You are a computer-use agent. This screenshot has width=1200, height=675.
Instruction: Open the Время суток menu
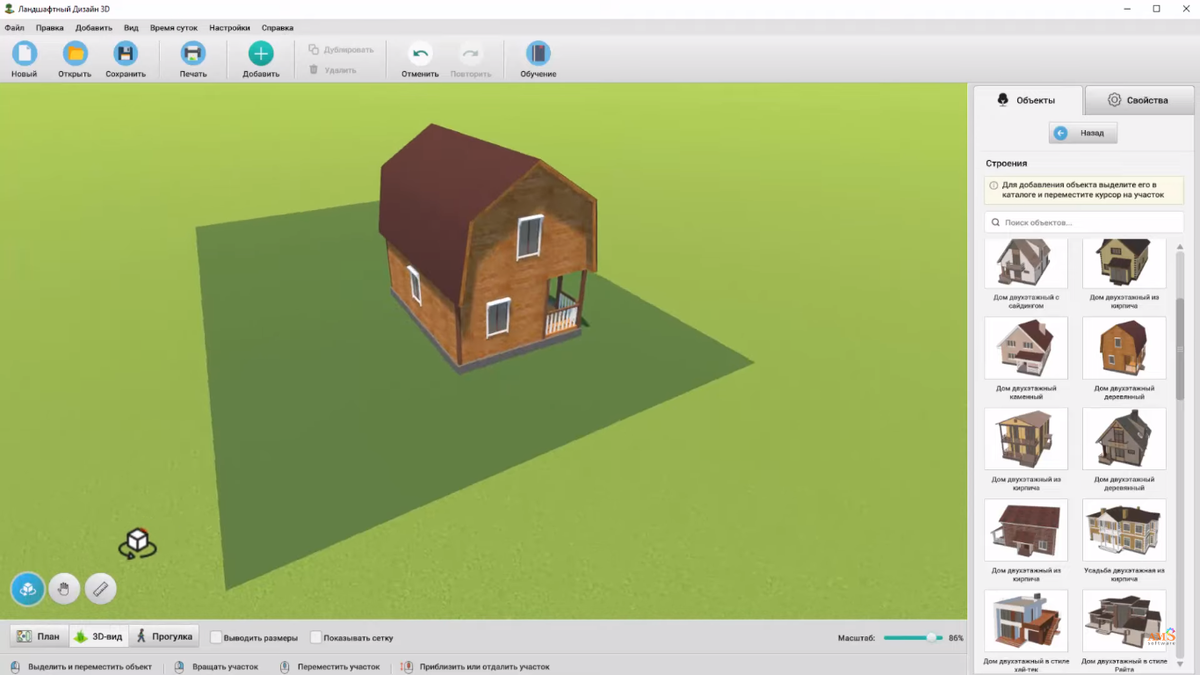point(174,28)
